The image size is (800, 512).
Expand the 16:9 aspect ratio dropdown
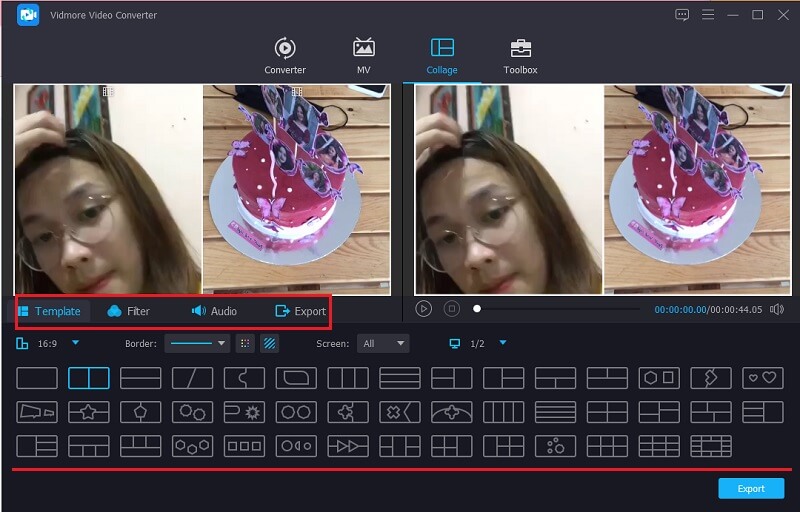pos(75,343)
